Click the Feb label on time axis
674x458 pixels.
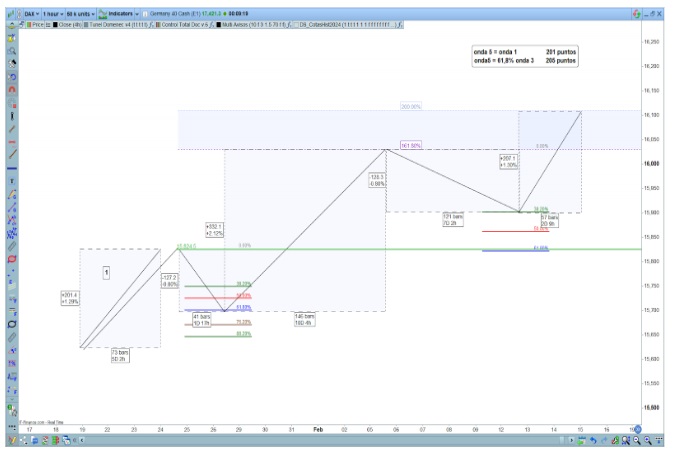click(x=318, y=429)
